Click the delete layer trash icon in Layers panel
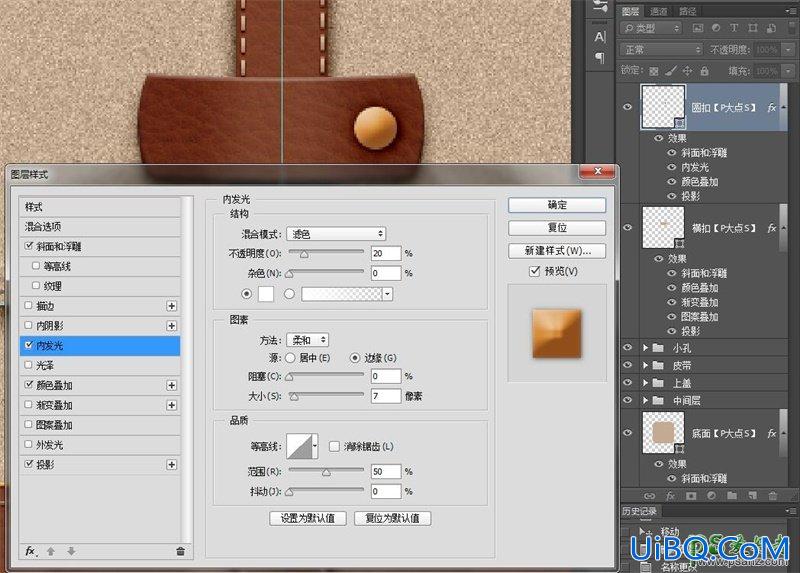This screenshot has height=573, width=800. 773,495
